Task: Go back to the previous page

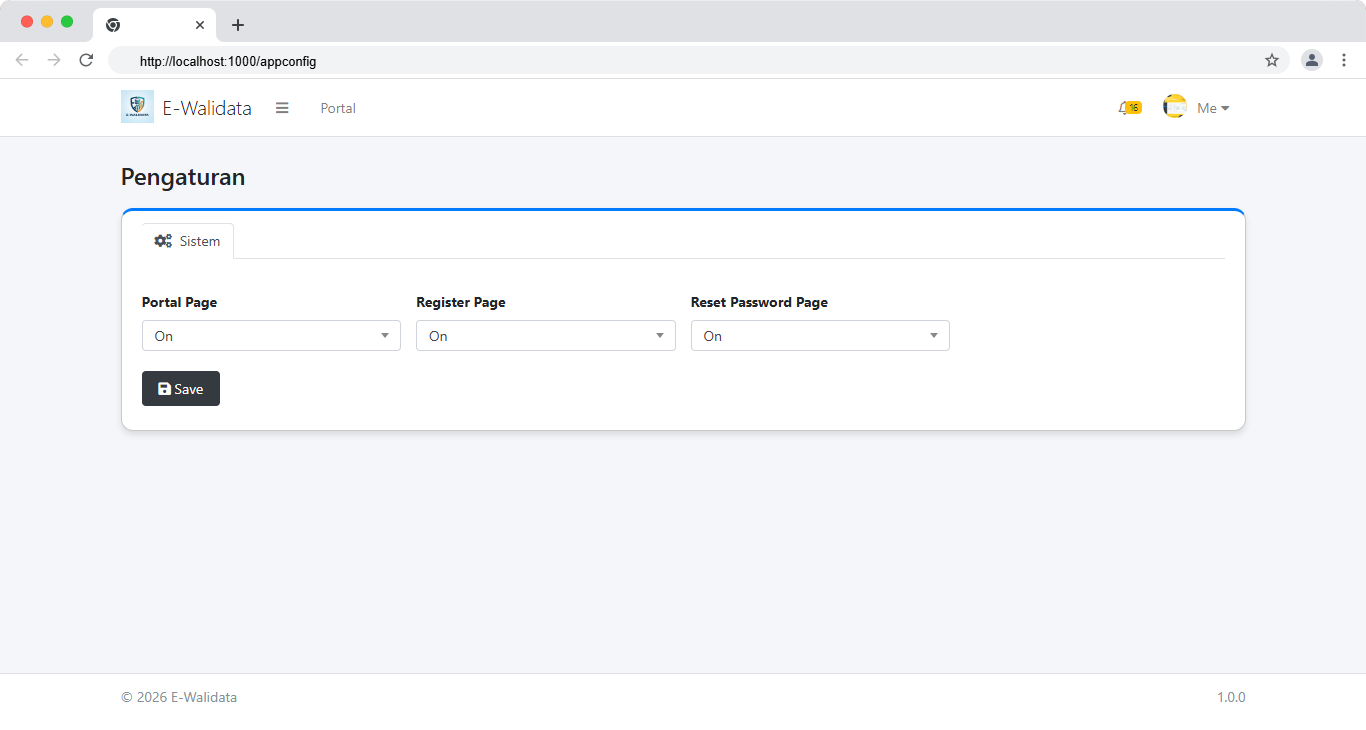Action: 22,60
